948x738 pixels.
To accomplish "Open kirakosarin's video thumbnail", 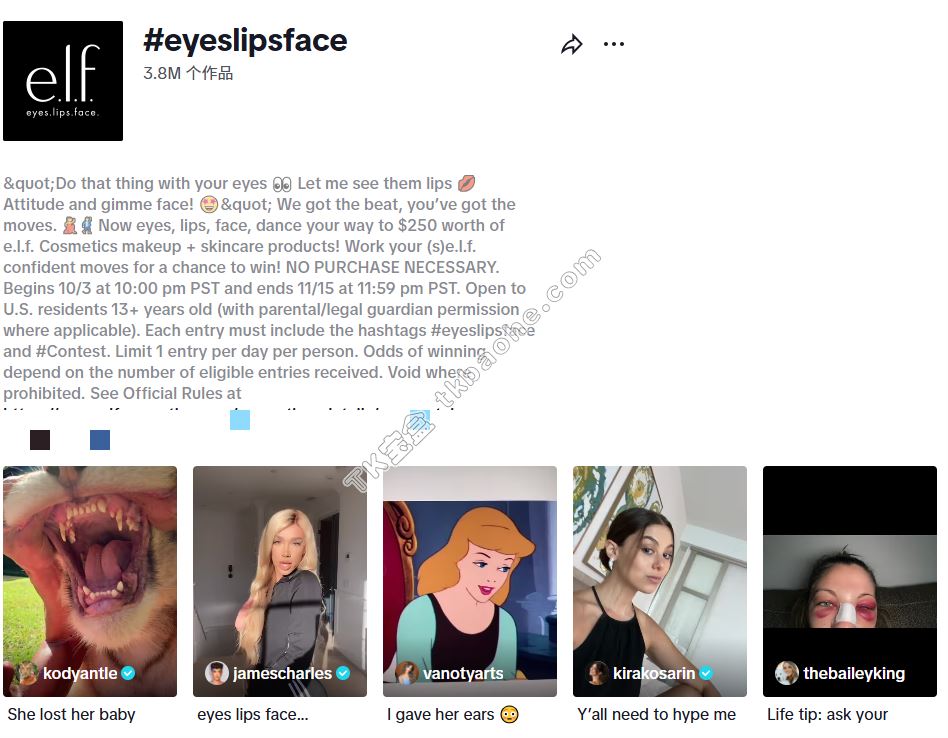I will 660,581.
